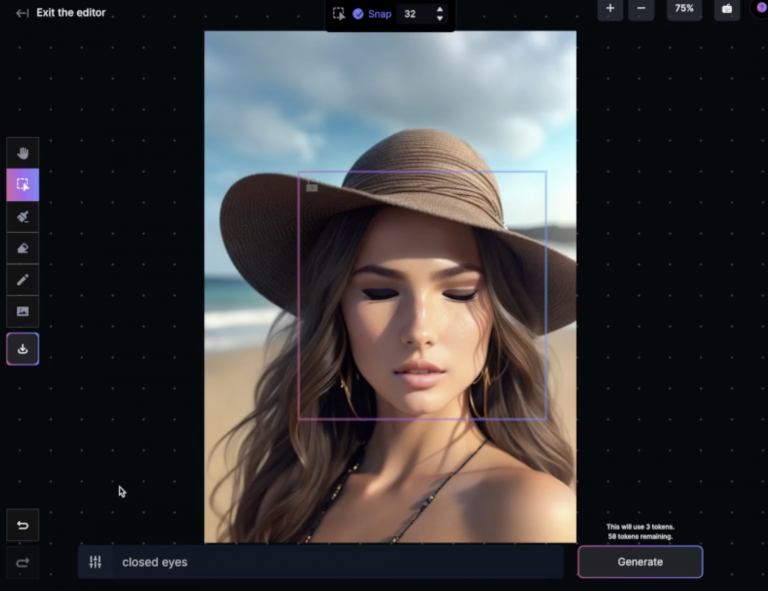Image resolution: width=768 pixels, height=591 pixels.
Task: Redo the last action
Action: [22, 563]
